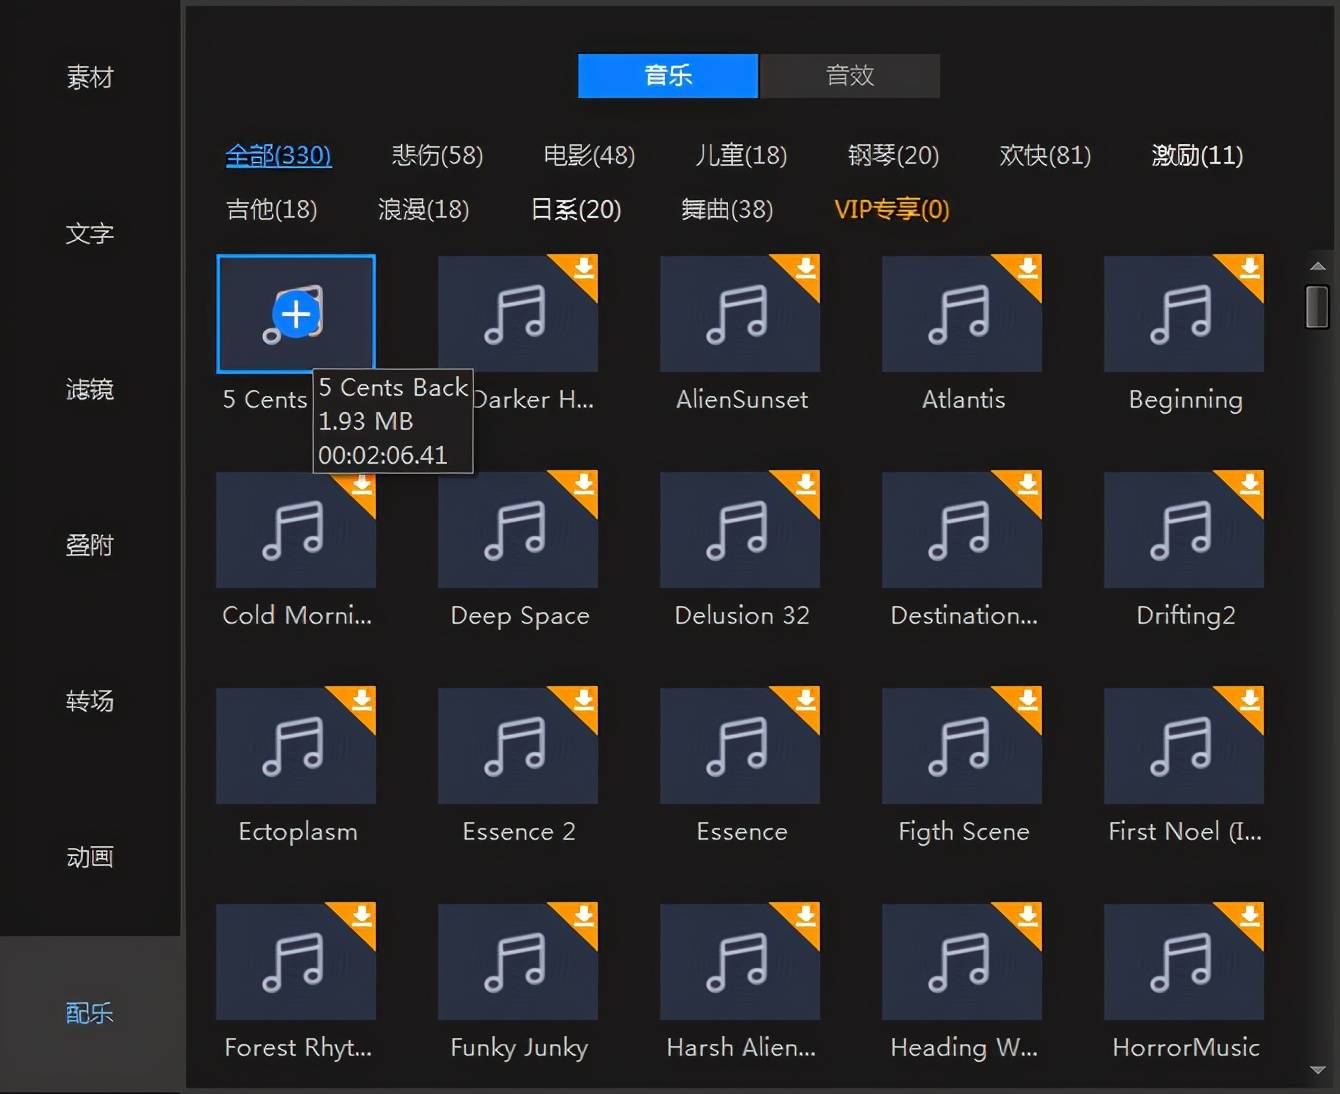Select the 悲伤 sad music category
Viewport: 1340px width, 1094px height.
tap(437, 155)
